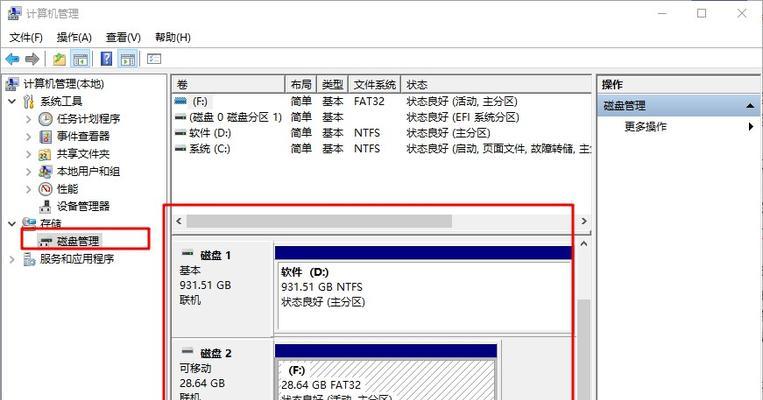Click the 计算机管理 title bar icon
The width and height of the screenshot is (763, 400).
(15, 14)
